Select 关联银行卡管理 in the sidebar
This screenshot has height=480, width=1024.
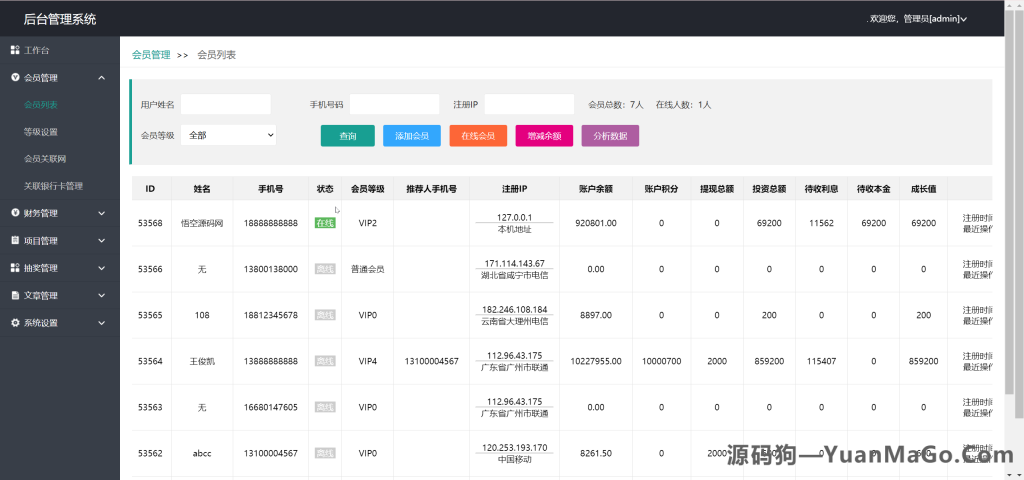click(x=53, y=186)
